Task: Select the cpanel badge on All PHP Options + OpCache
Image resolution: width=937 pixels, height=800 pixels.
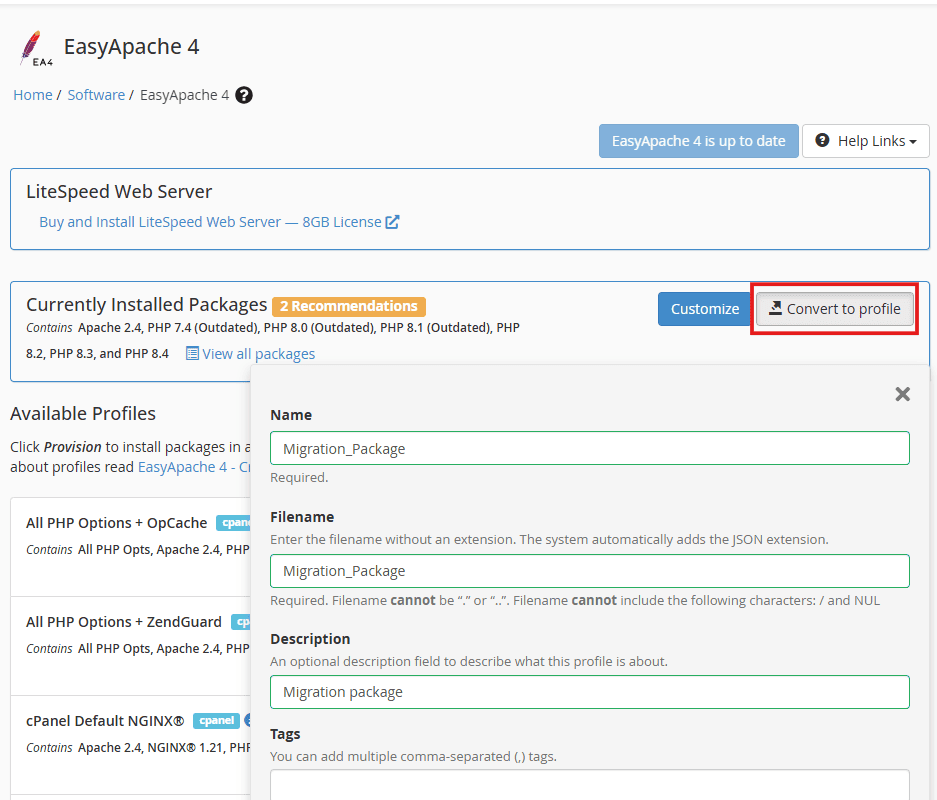Action: point(237,522)
